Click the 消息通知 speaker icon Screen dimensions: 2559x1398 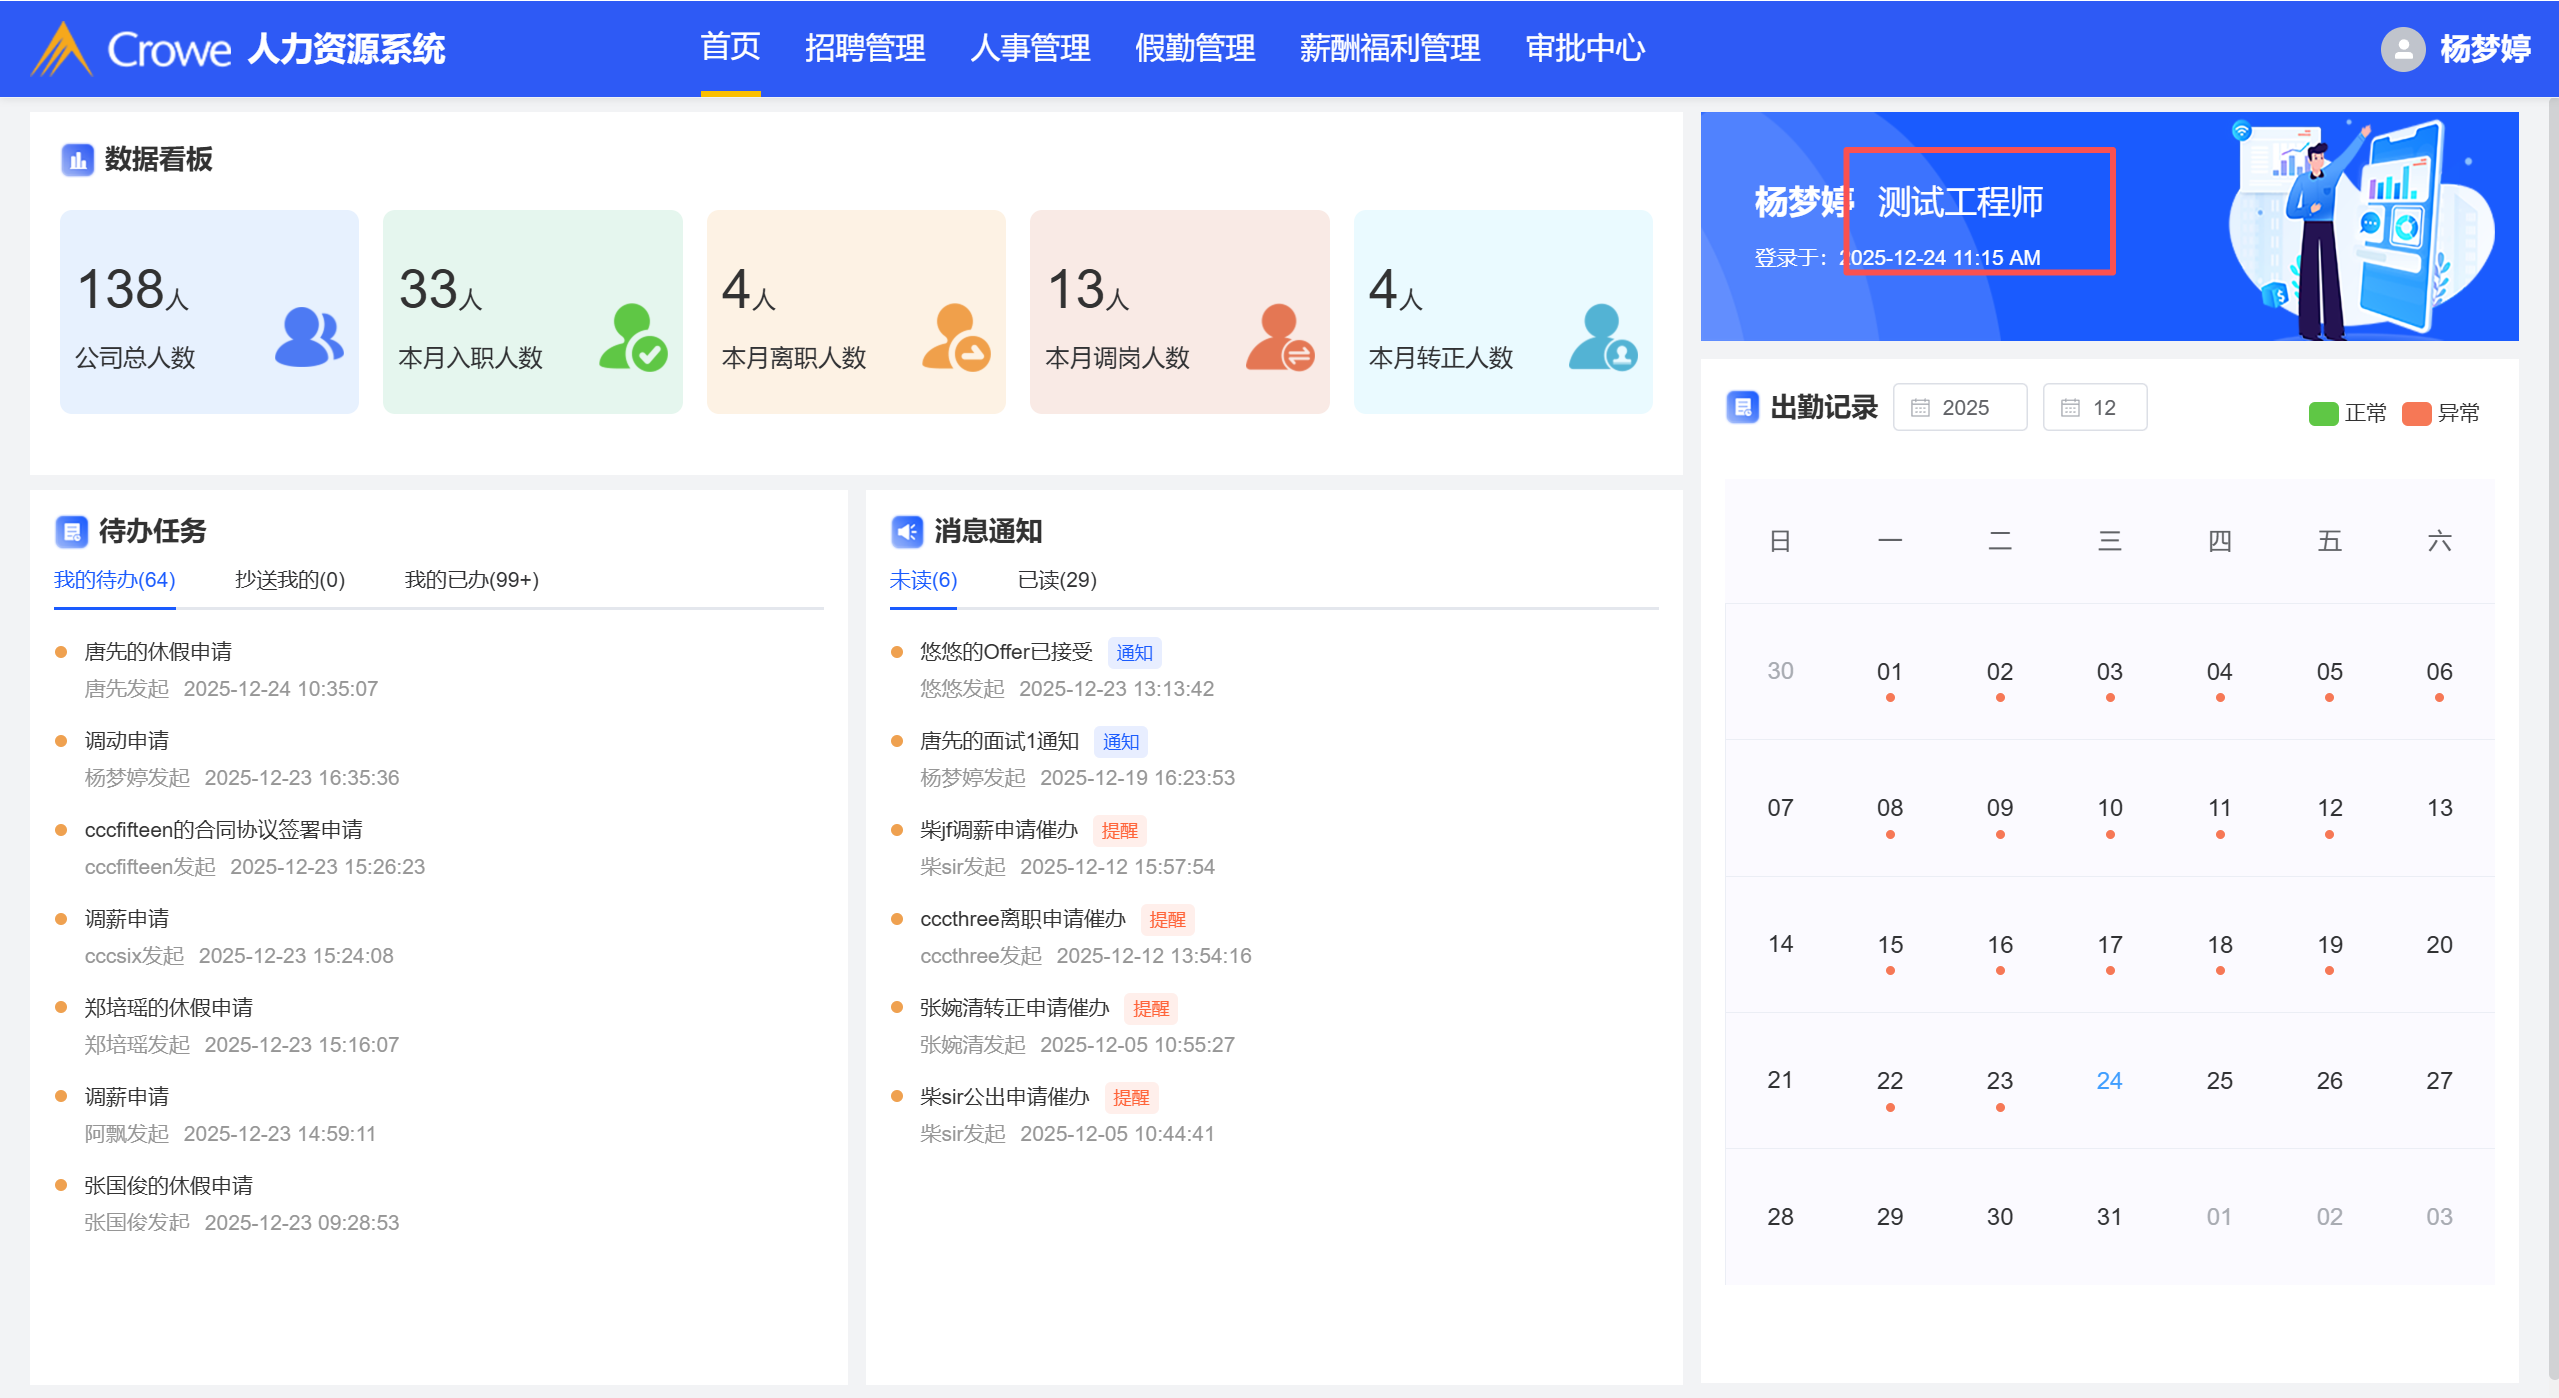[x=906, y=531]
